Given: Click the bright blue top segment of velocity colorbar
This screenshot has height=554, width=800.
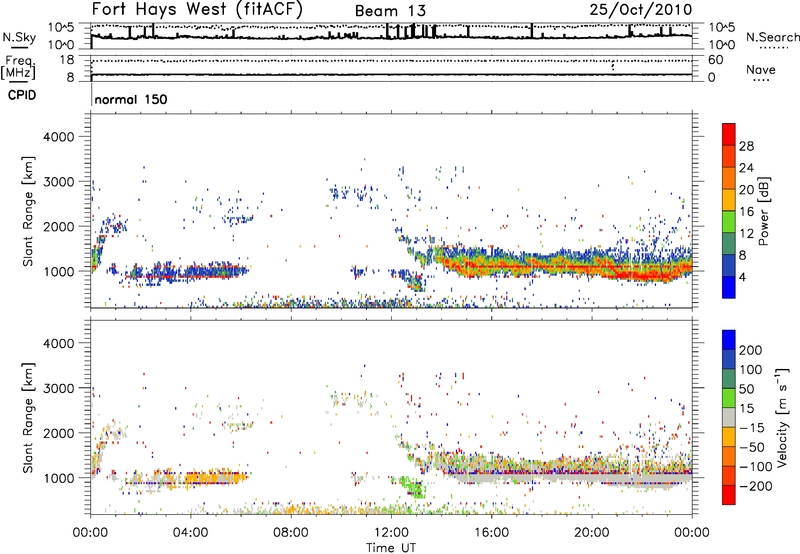Looking at the screenshot, I should coord(729,340).
